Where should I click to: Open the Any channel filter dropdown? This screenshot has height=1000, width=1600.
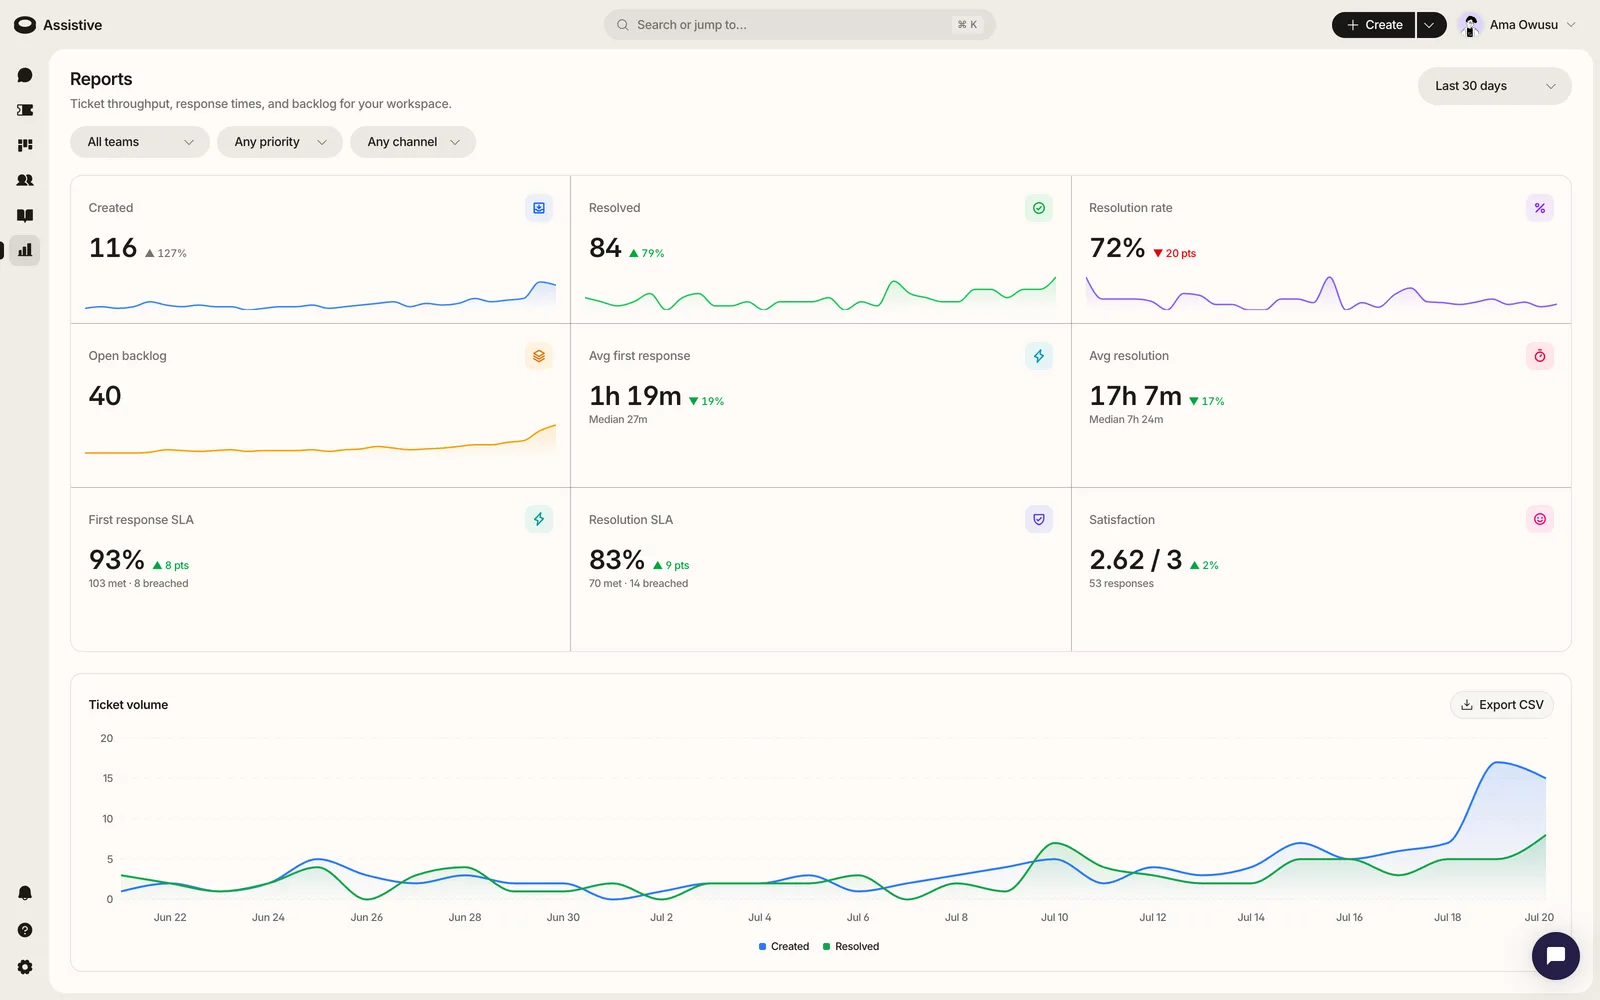click(413, 142)
